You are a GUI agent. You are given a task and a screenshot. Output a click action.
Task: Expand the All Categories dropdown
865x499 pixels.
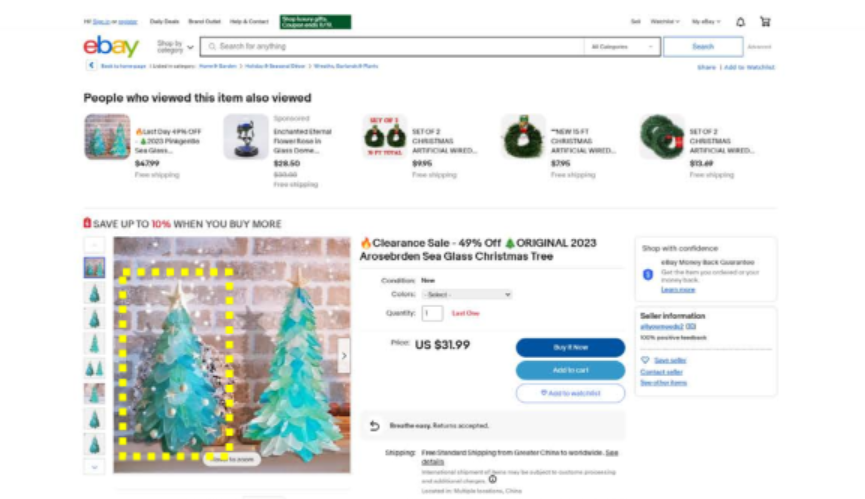pos(622,47)
